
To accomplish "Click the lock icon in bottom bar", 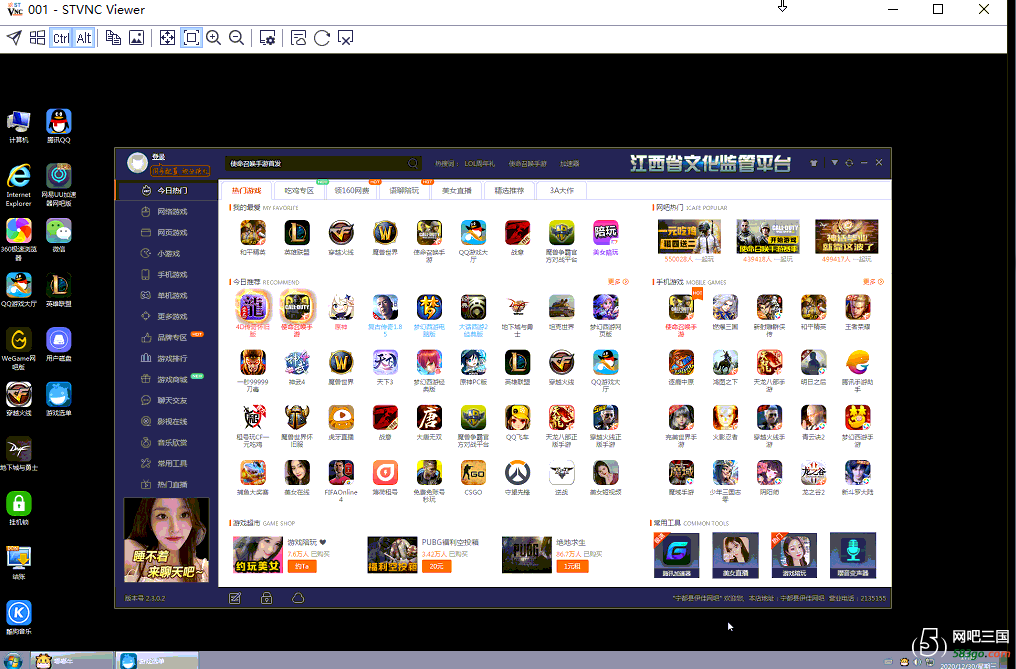I will (266, 598).
